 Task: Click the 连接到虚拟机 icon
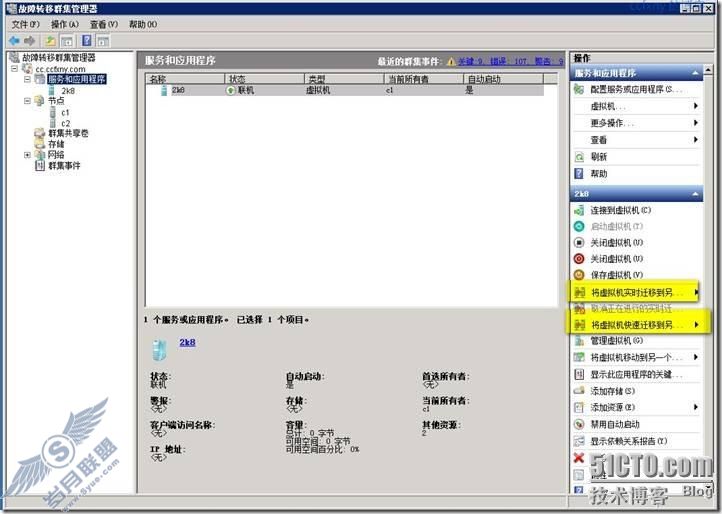(x=579, y=210)
